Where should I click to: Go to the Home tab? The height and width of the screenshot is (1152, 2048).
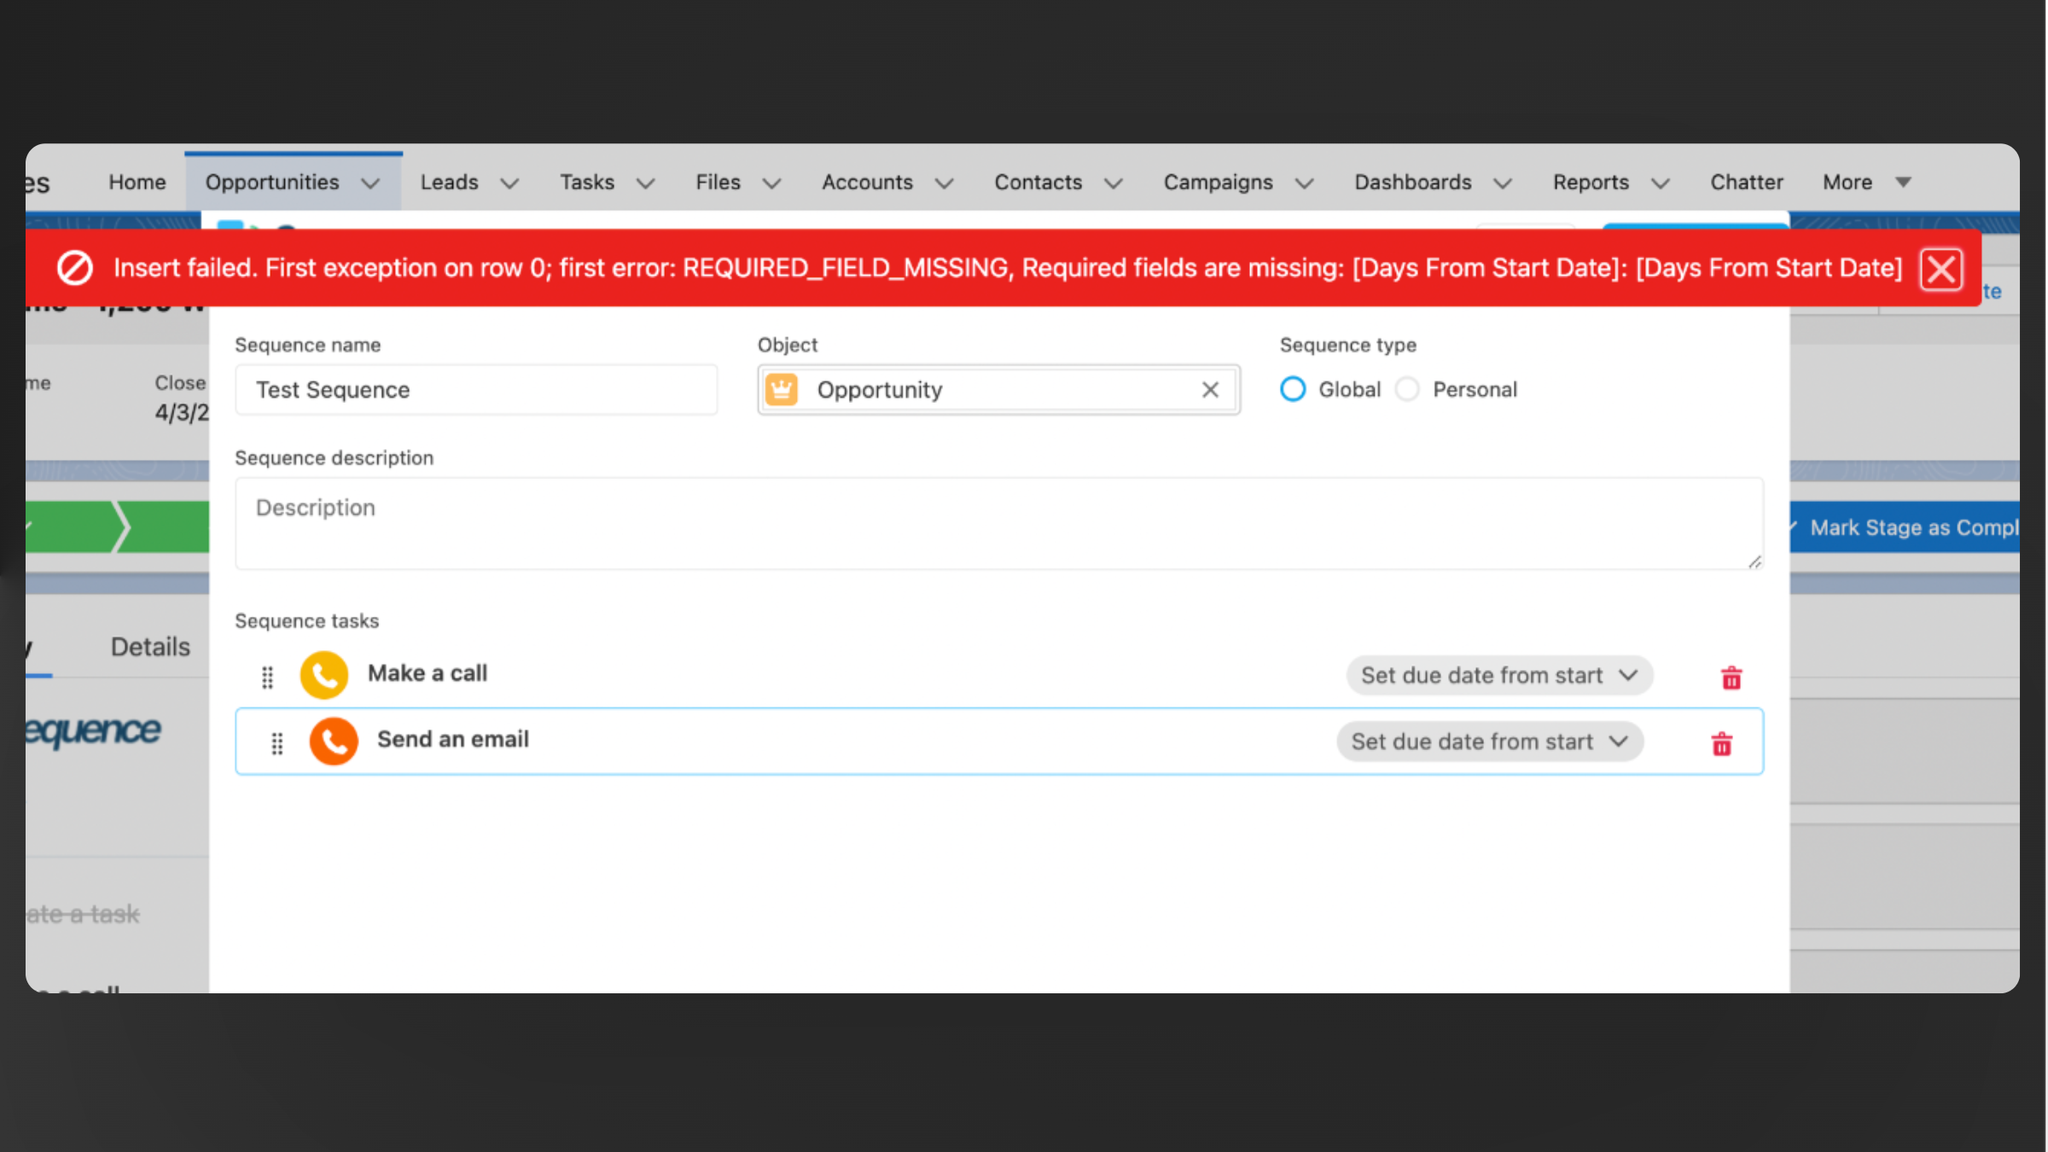click(137, 182)
